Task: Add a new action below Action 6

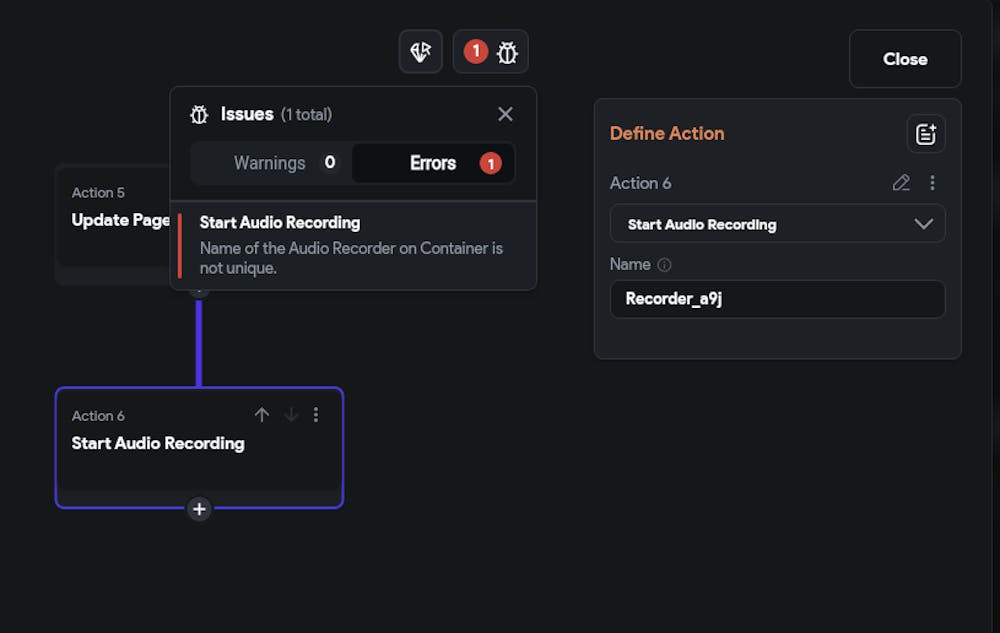Action: 199,509
